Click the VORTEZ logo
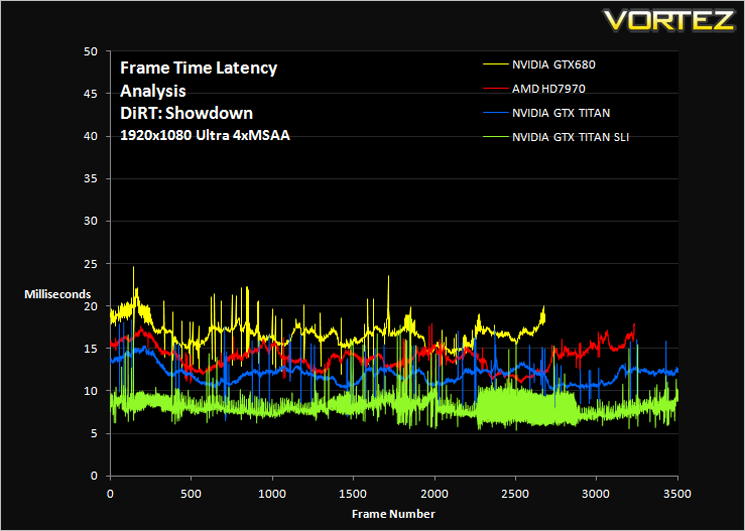Image resolution: width=745 pixels, height=531 pixels. point(669,20)
